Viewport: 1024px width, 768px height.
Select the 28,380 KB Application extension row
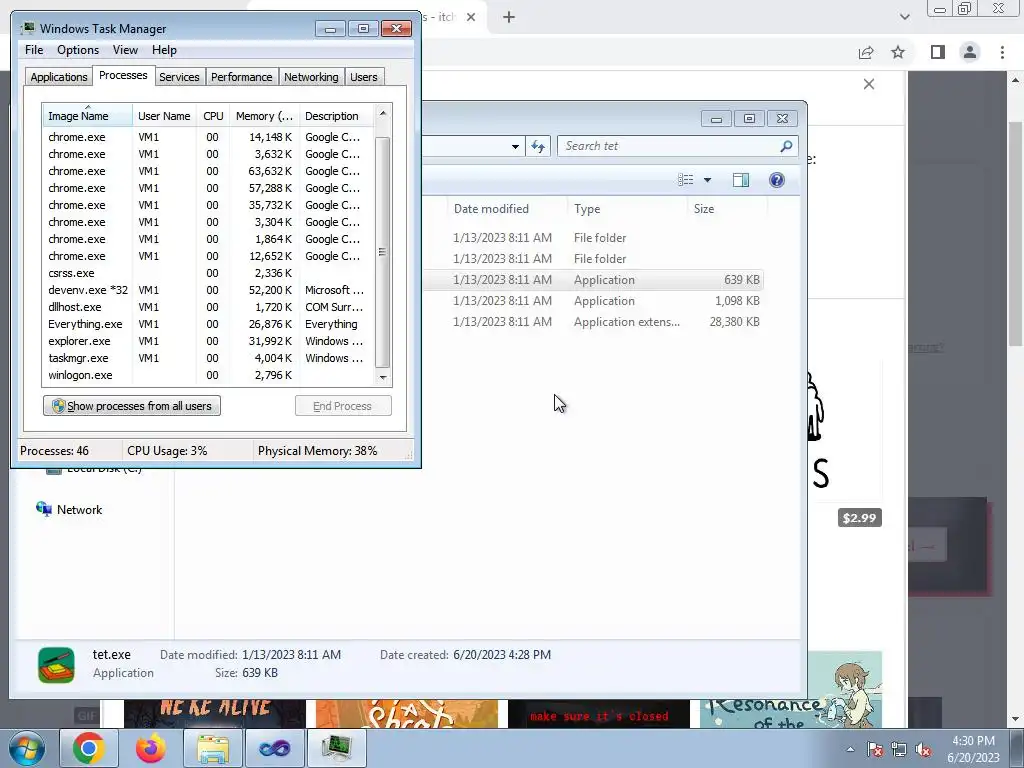point(592,322)
